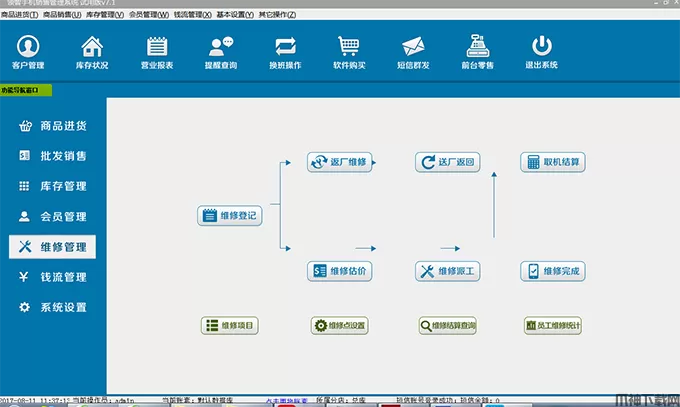
Task: Click the blue link in the status bar
Action: tap(287, 400)
